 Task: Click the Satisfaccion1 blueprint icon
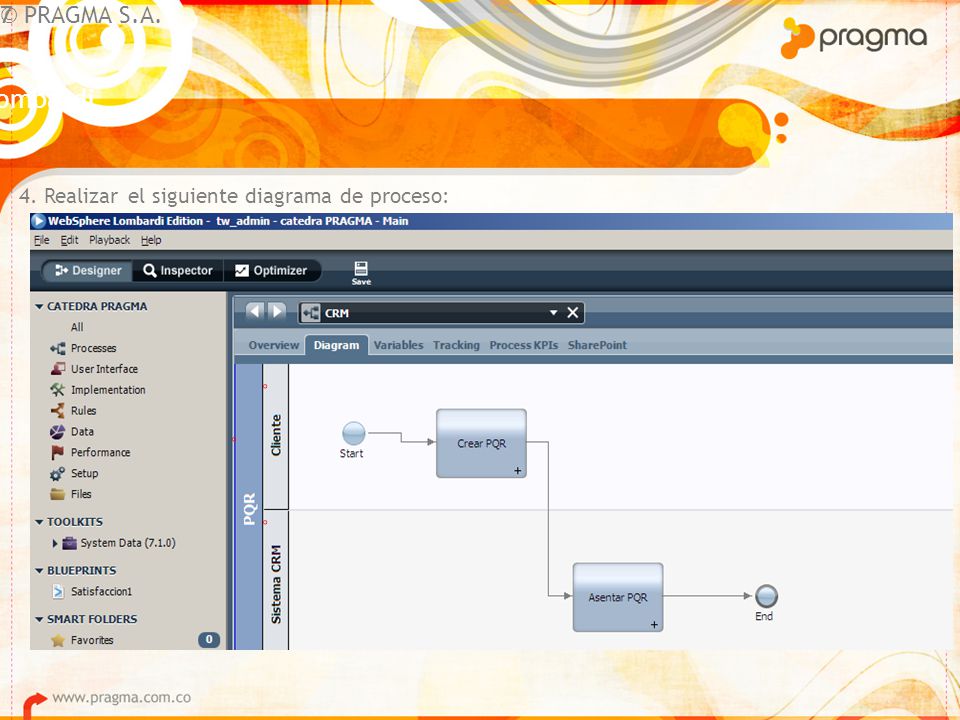(58, 591)
